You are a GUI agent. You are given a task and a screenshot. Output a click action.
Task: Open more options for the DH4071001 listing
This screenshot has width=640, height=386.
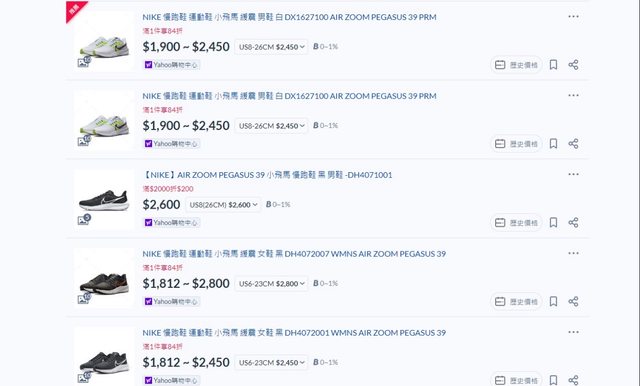[573, 174]
